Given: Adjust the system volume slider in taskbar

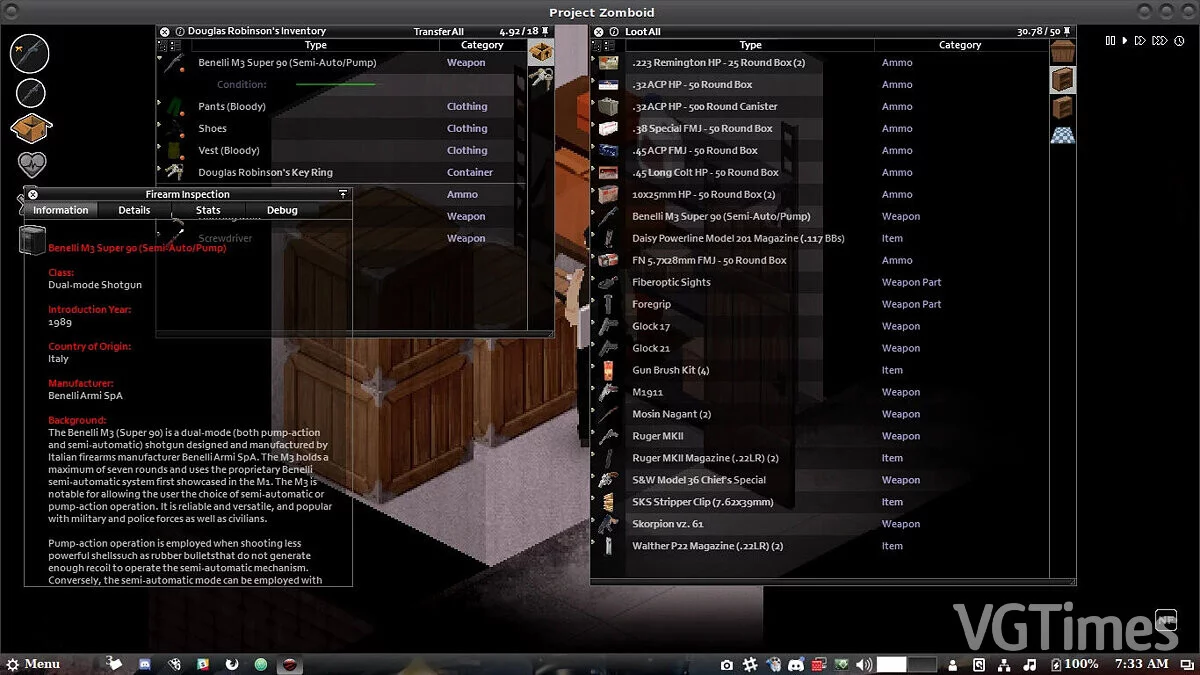Looking at the screenshot, I should [906, 664].
